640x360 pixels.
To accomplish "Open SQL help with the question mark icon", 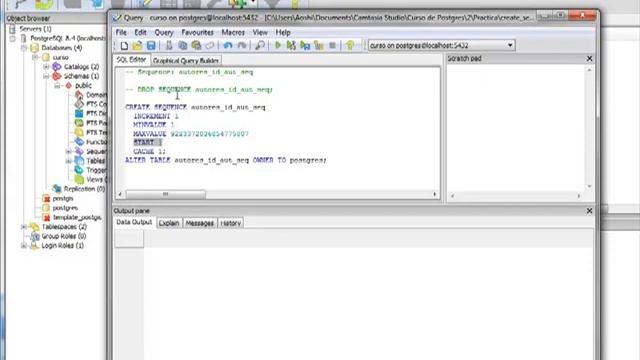I will pos(350,46).
